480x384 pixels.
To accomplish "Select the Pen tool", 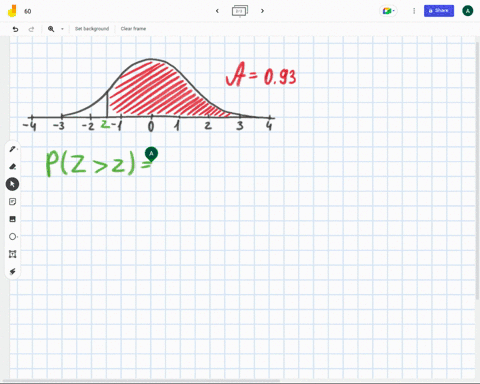I will click(12, 149).
